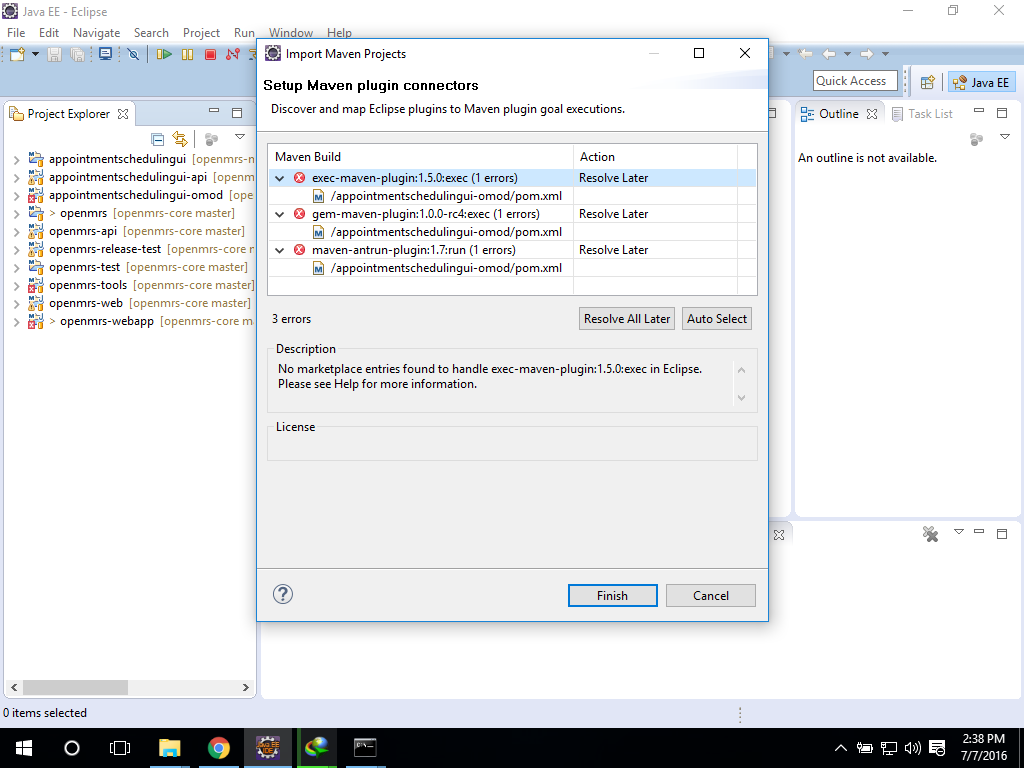Click the Focus on Active Task icon in Project Explorer
This screenshot has height=768, width=1024.
211,139
